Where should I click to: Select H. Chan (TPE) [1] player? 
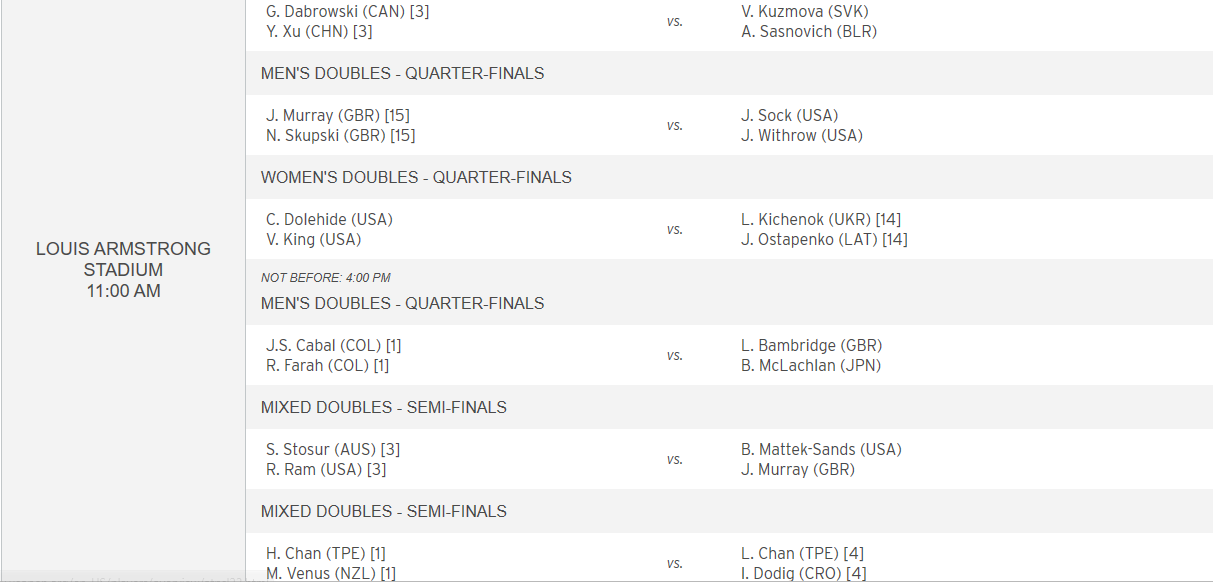pyautogui.click(x=326, y=553)
